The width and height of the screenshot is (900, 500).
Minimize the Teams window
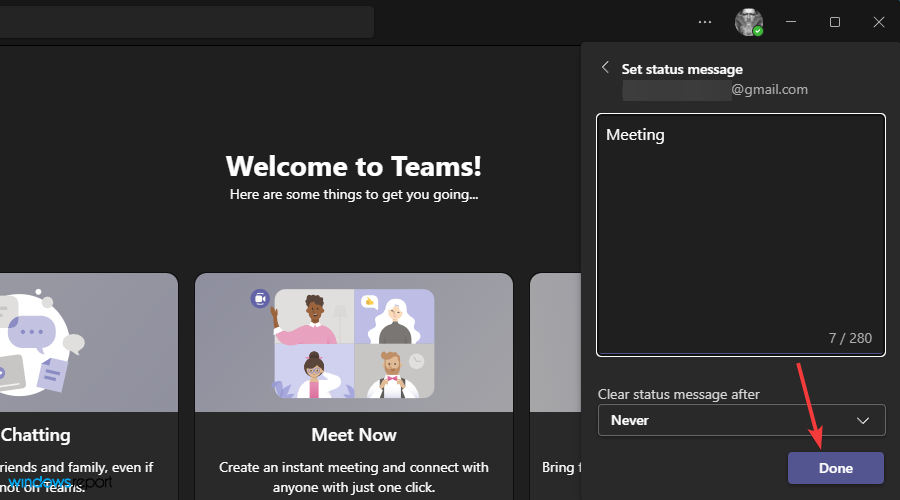pyautogui.click(x=791, y=22)
